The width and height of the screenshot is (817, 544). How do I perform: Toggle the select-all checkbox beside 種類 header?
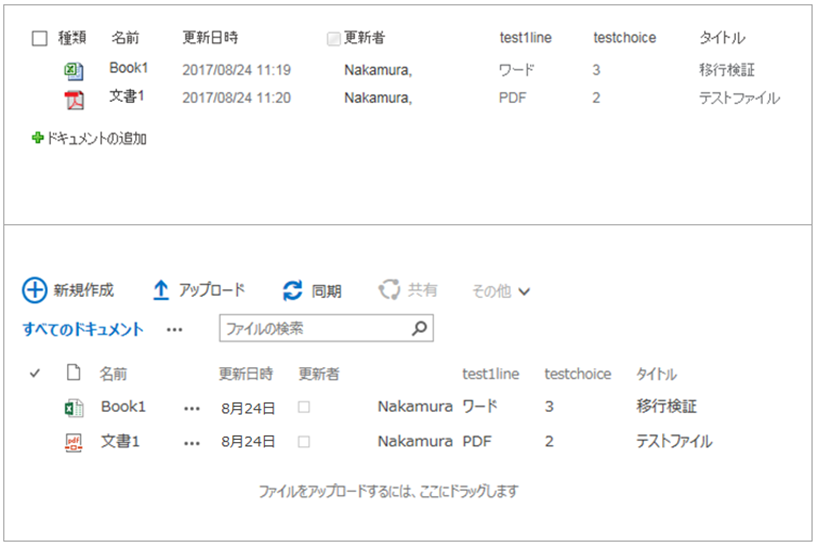coord(40,38)
